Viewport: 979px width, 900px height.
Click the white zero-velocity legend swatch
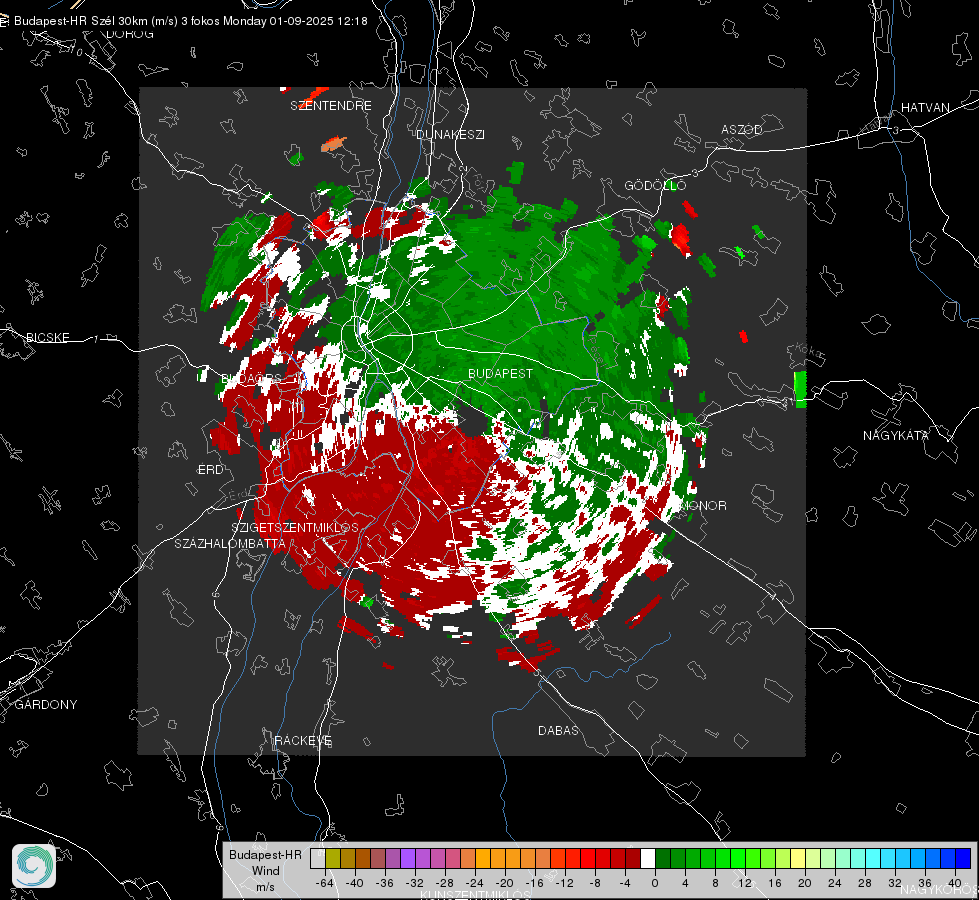point(648,858)
